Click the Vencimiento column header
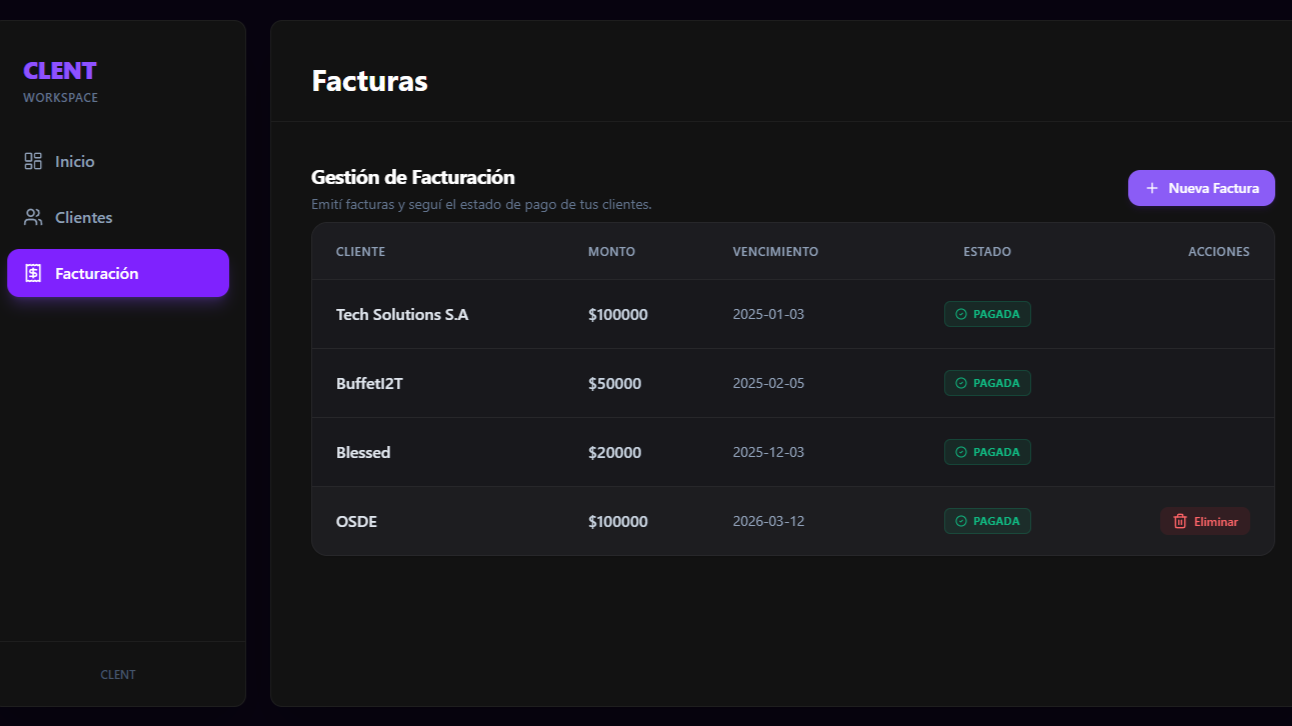This screenshot has height=726, width=1292. click(x=775, y=252)
